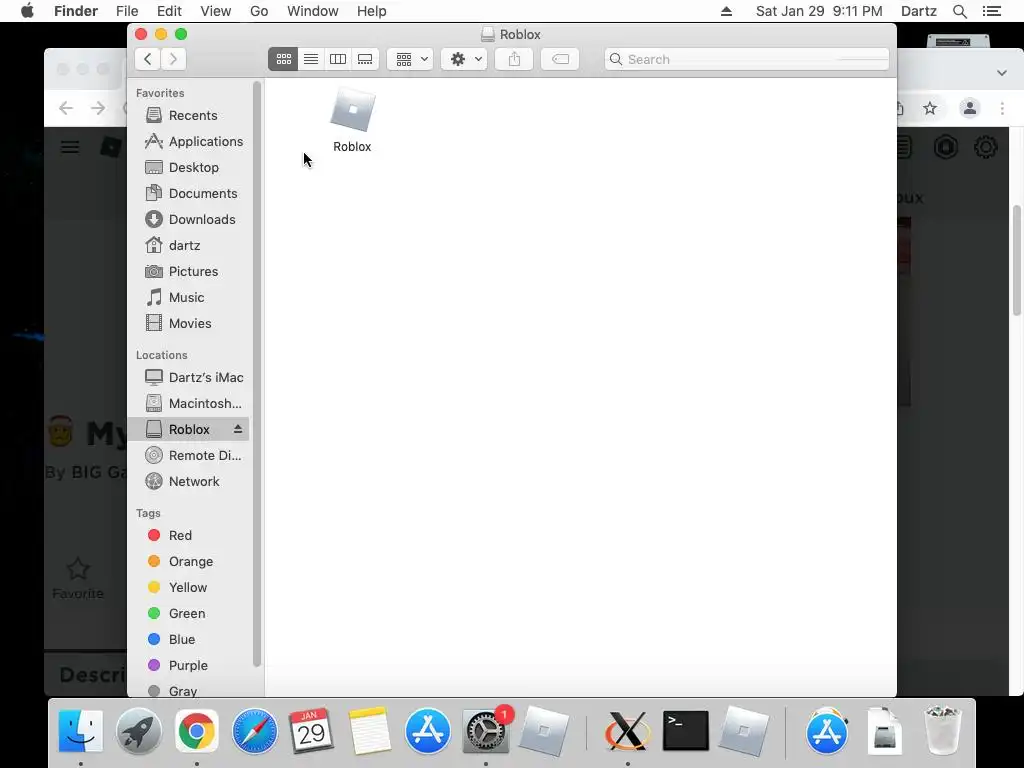This screenshot has height=768, width=1024.
Task: Eject the Roblox disk image
Action: coord(238,429)
